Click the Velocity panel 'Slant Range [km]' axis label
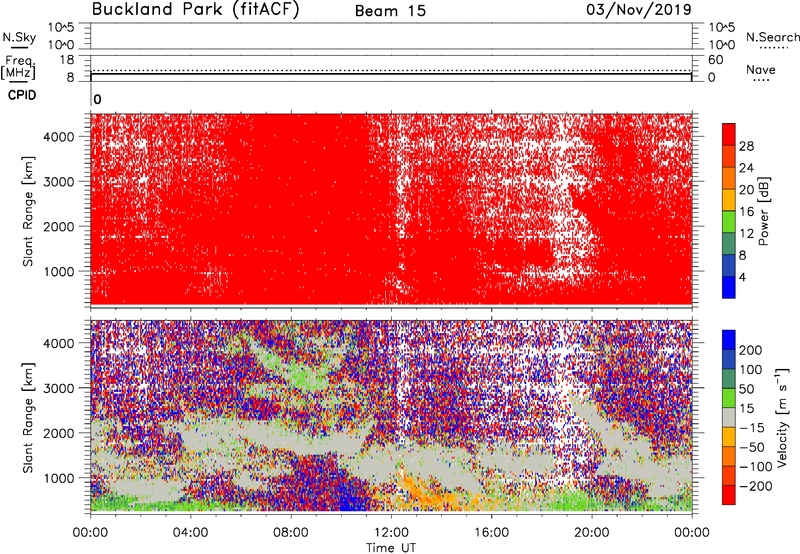 coord(28,418)
